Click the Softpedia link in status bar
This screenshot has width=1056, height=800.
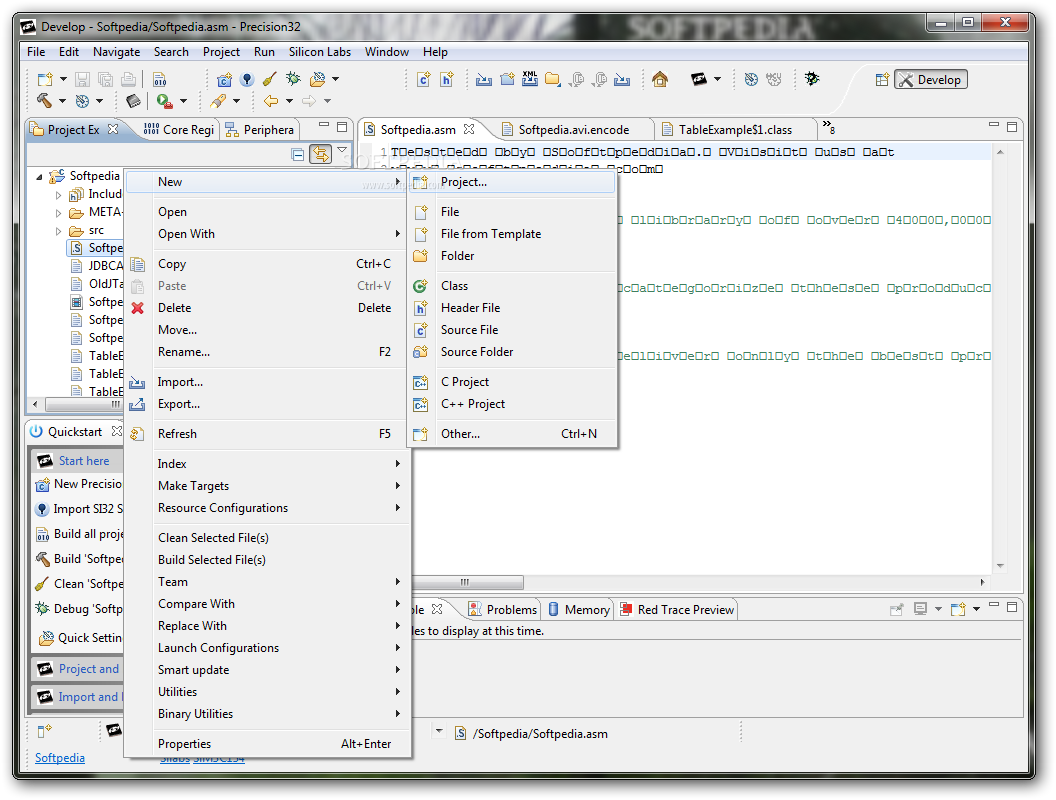[60, 758]
